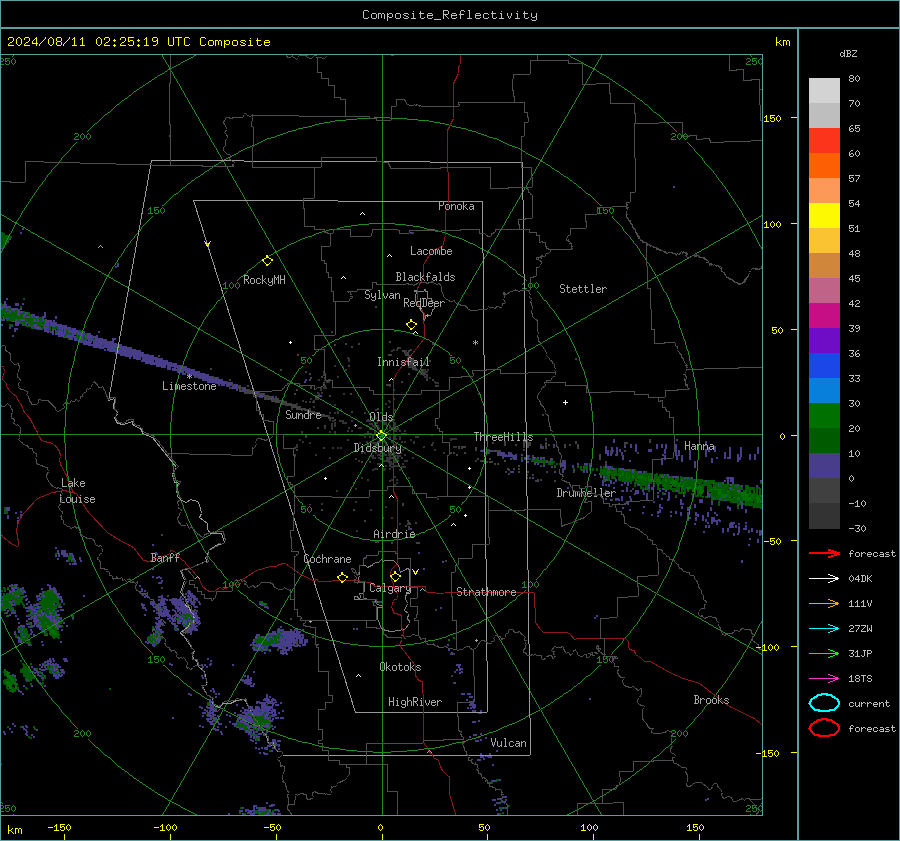Click the Sundre town label

[304, 414]
